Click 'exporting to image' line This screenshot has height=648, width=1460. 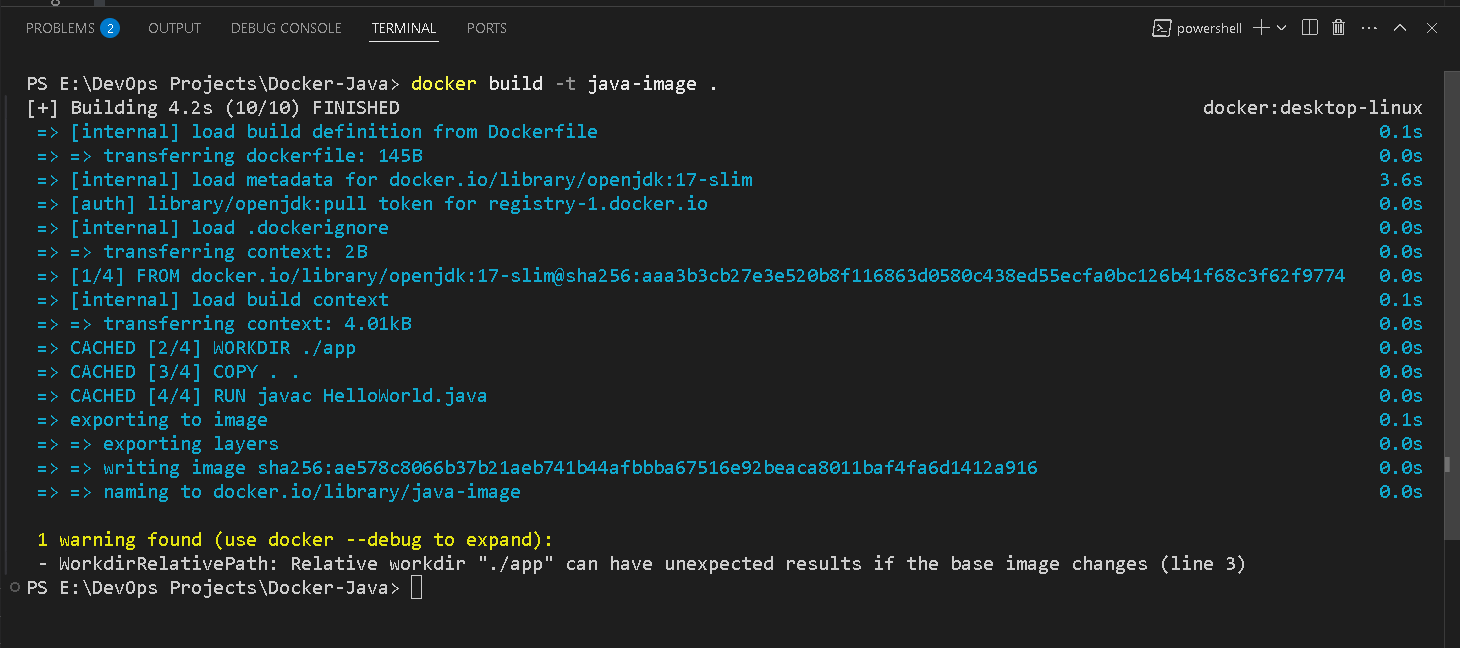coord(152,420)
